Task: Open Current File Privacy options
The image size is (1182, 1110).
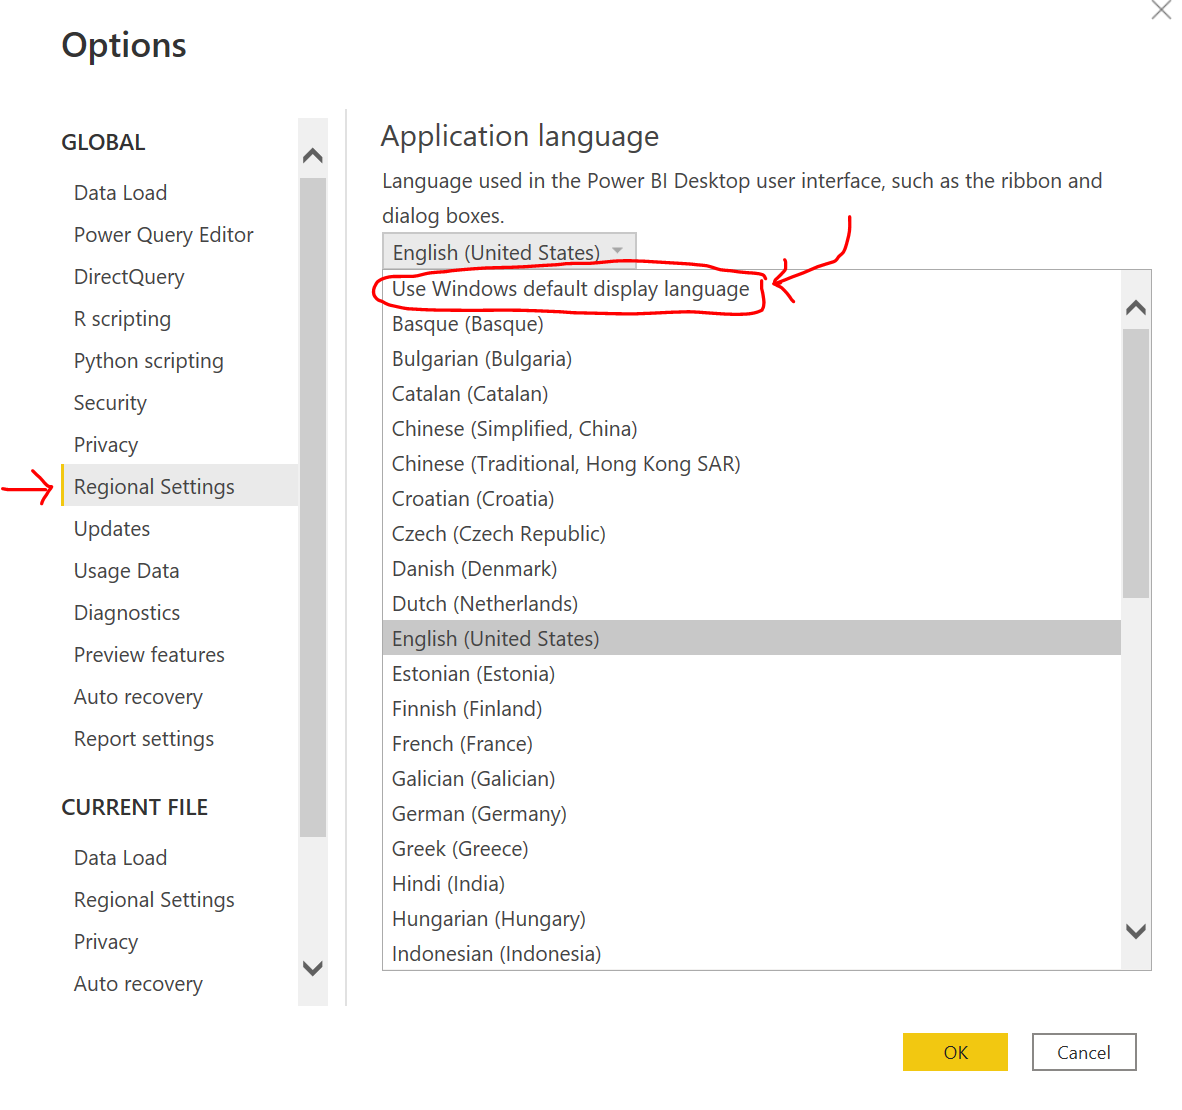Action: (106, 942)
